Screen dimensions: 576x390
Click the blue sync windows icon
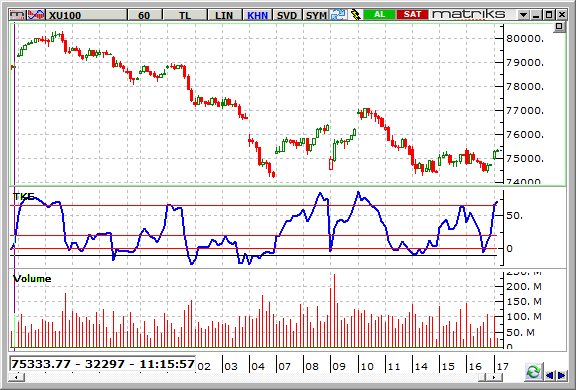[338, 15]
